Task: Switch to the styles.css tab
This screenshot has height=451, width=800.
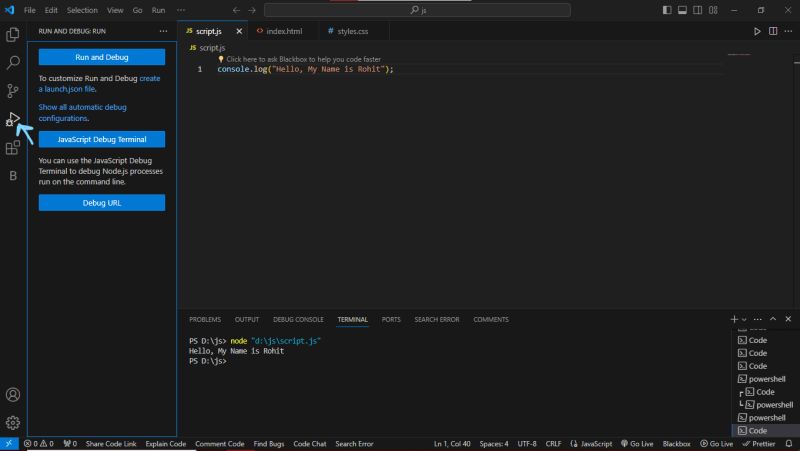Action: click(354, 31)
